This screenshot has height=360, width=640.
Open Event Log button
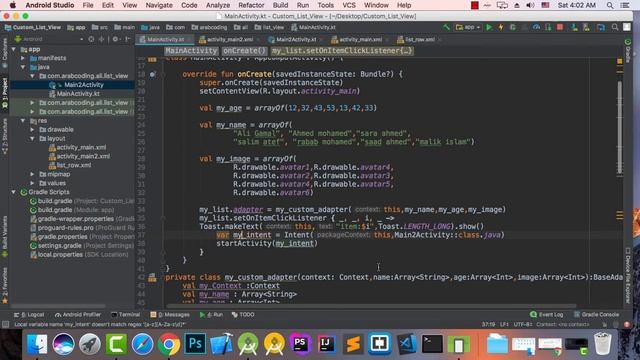[x=547, y=315]
